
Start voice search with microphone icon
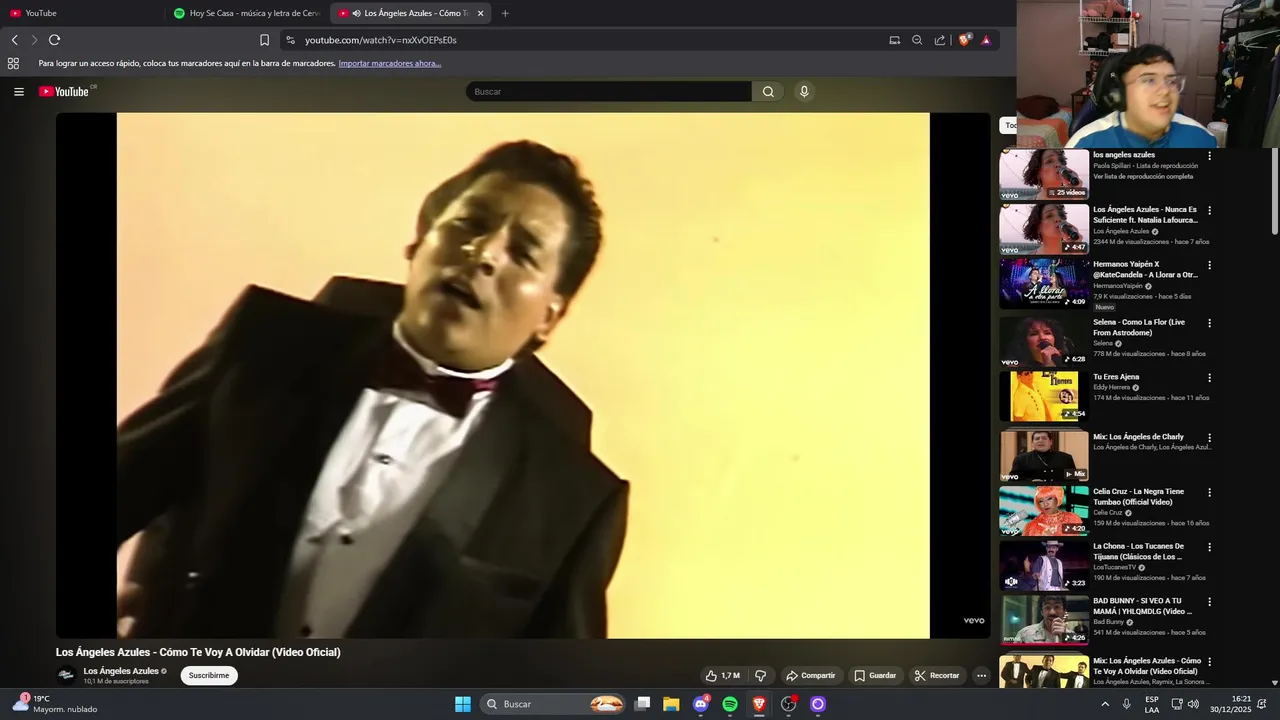tap(804, 91)
